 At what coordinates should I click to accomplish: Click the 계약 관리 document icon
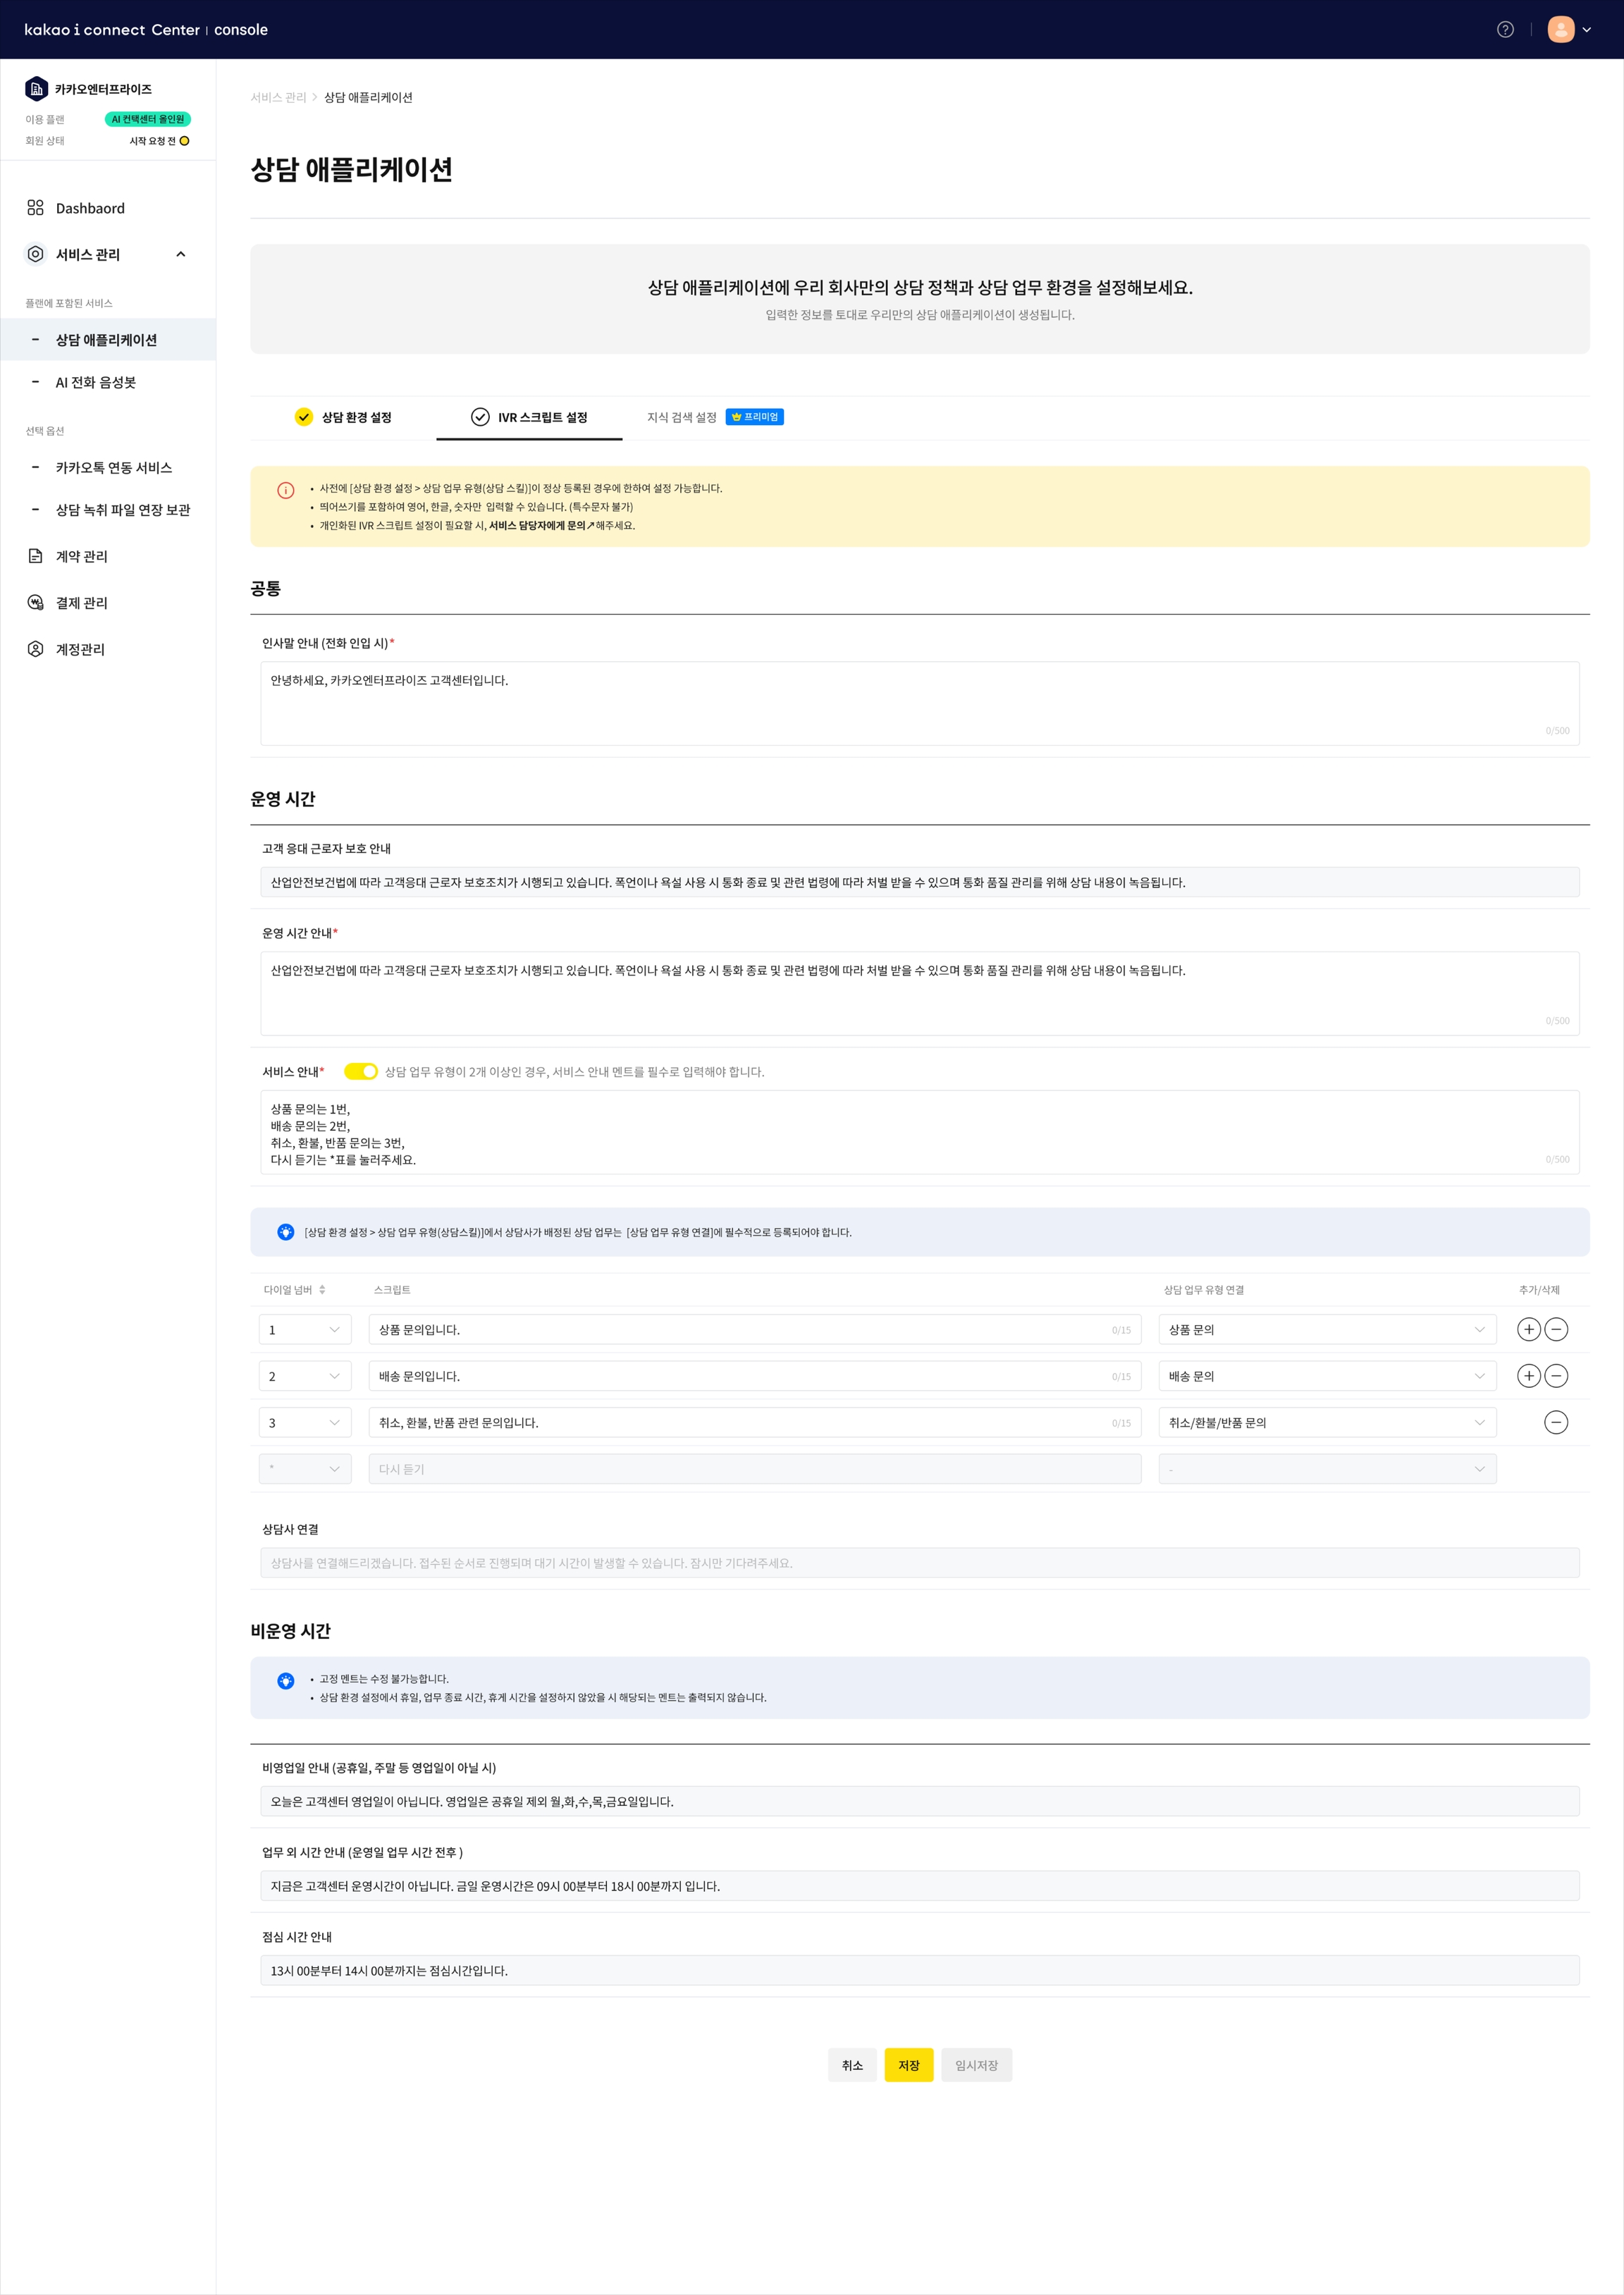pyautogui.click(x=35, y=556)
